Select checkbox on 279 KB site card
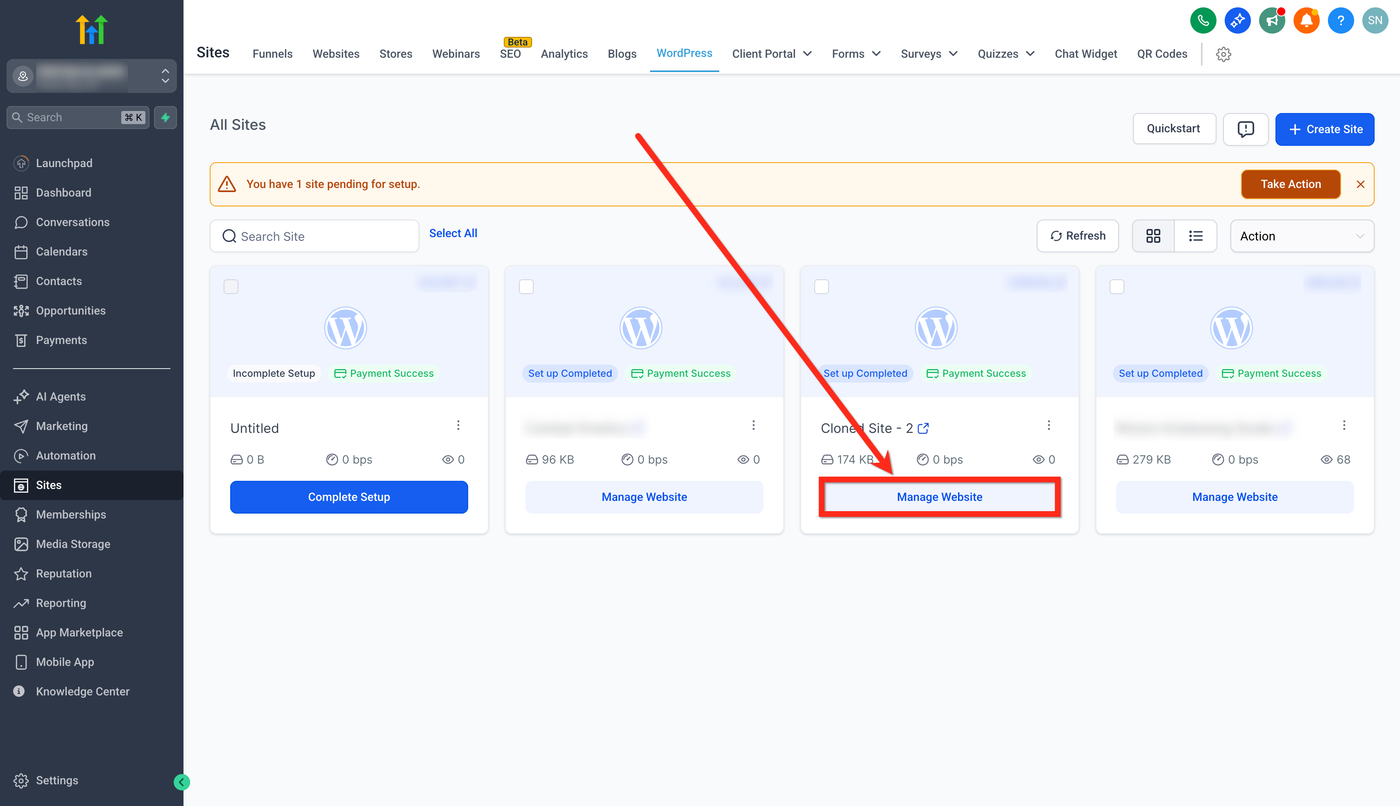The height and width of the screenshot is (806, 1400). click(1117, 287)
